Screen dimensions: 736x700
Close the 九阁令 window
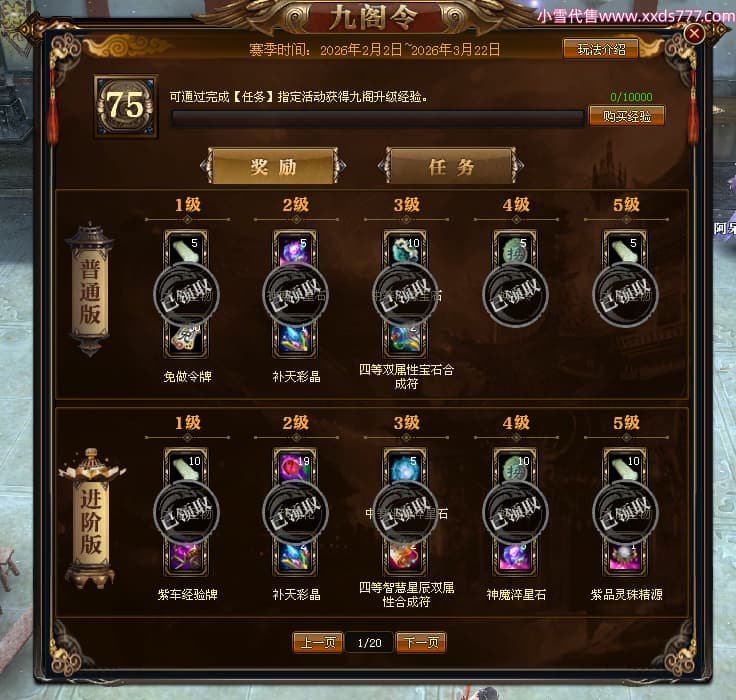coord(695,33)
